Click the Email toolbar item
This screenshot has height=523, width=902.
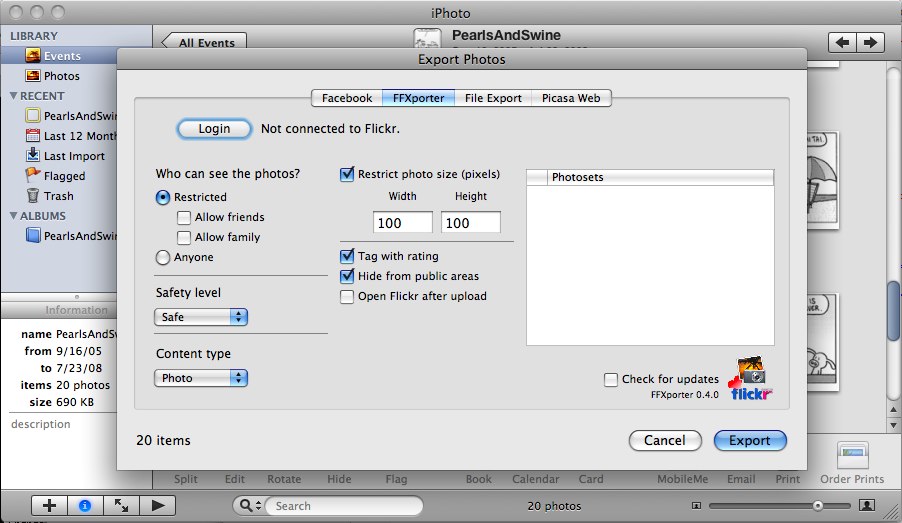(741, 479)
